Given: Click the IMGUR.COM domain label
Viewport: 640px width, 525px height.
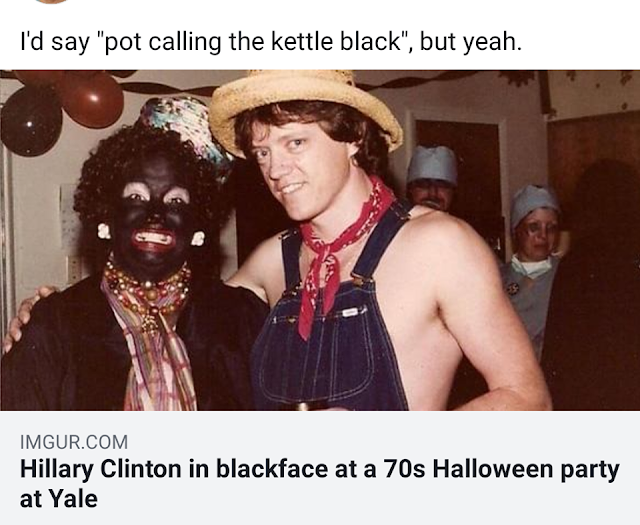Looking at the screenshot, I should pos(74,442).
